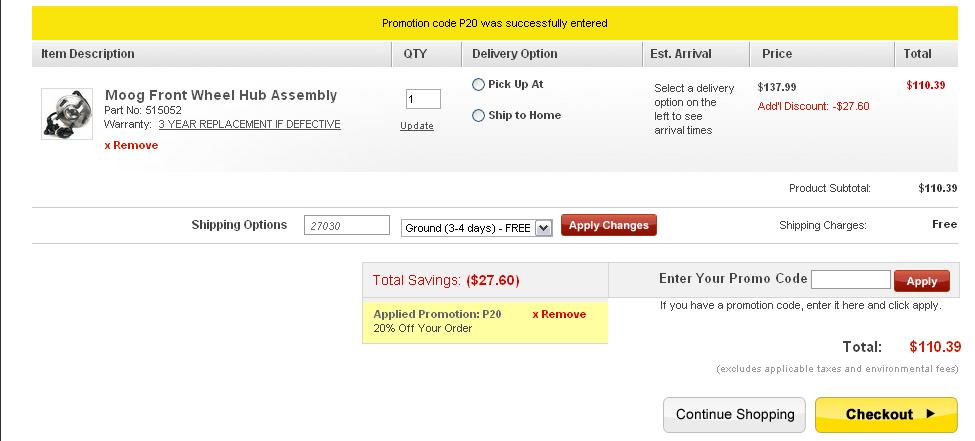Click the promo code text field
Viewport: 975px width, 441px height.
click(x=851, y=280)
